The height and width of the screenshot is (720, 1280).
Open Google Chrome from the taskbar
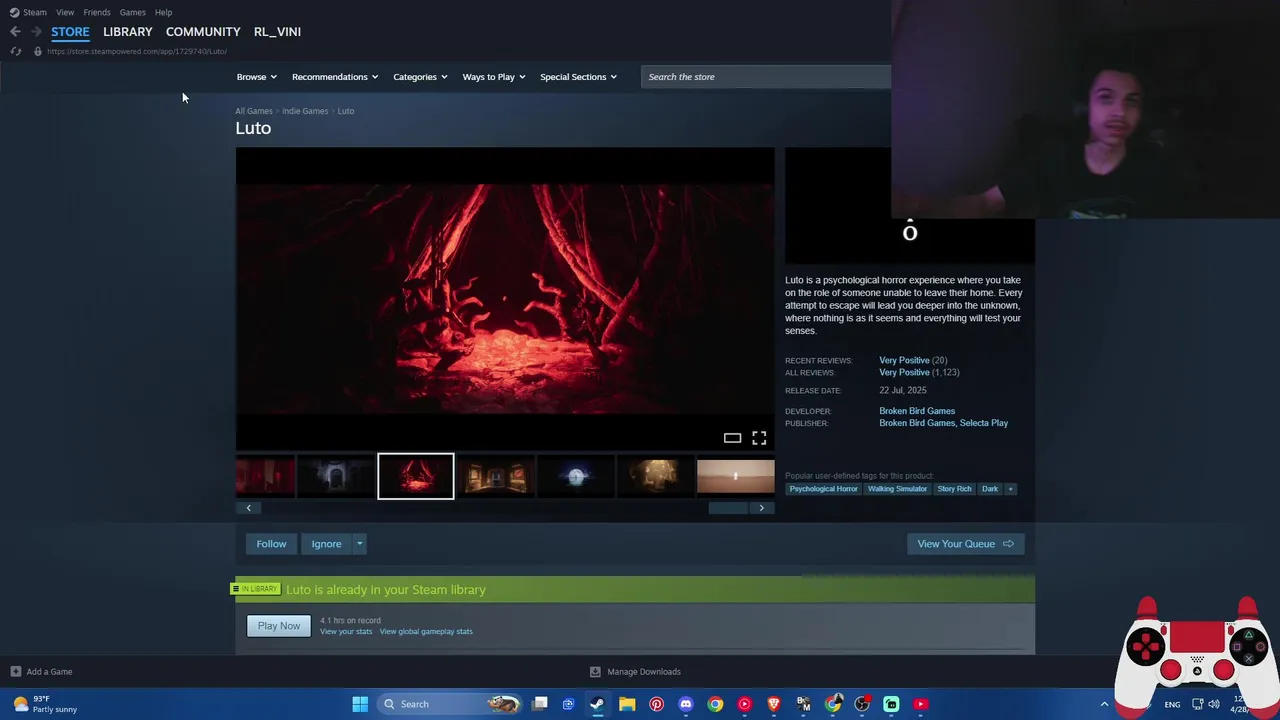(x=715, y=704)
